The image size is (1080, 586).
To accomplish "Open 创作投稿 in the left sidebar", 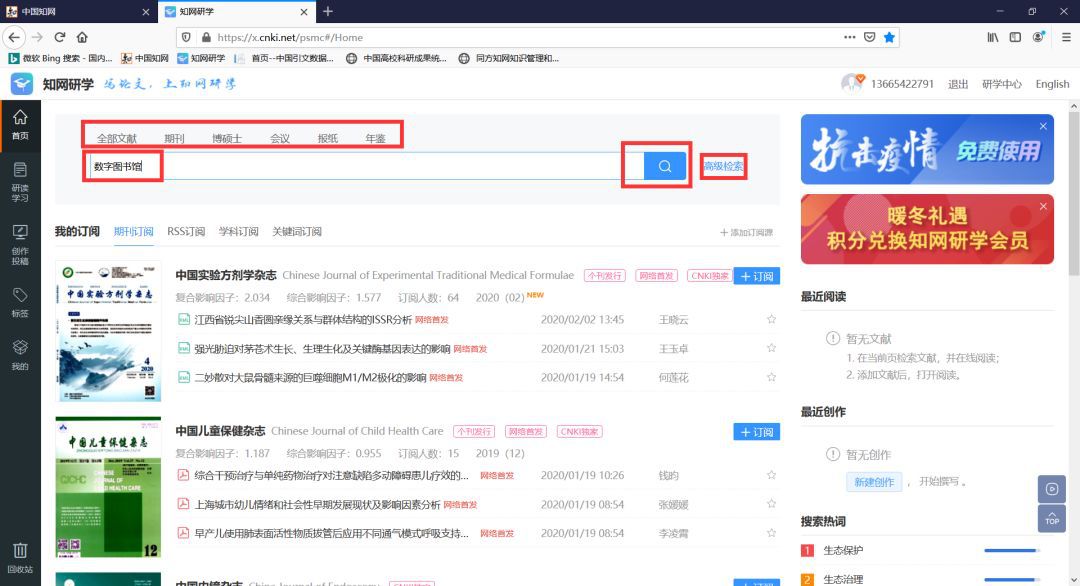I will click(x=20, y=243).
